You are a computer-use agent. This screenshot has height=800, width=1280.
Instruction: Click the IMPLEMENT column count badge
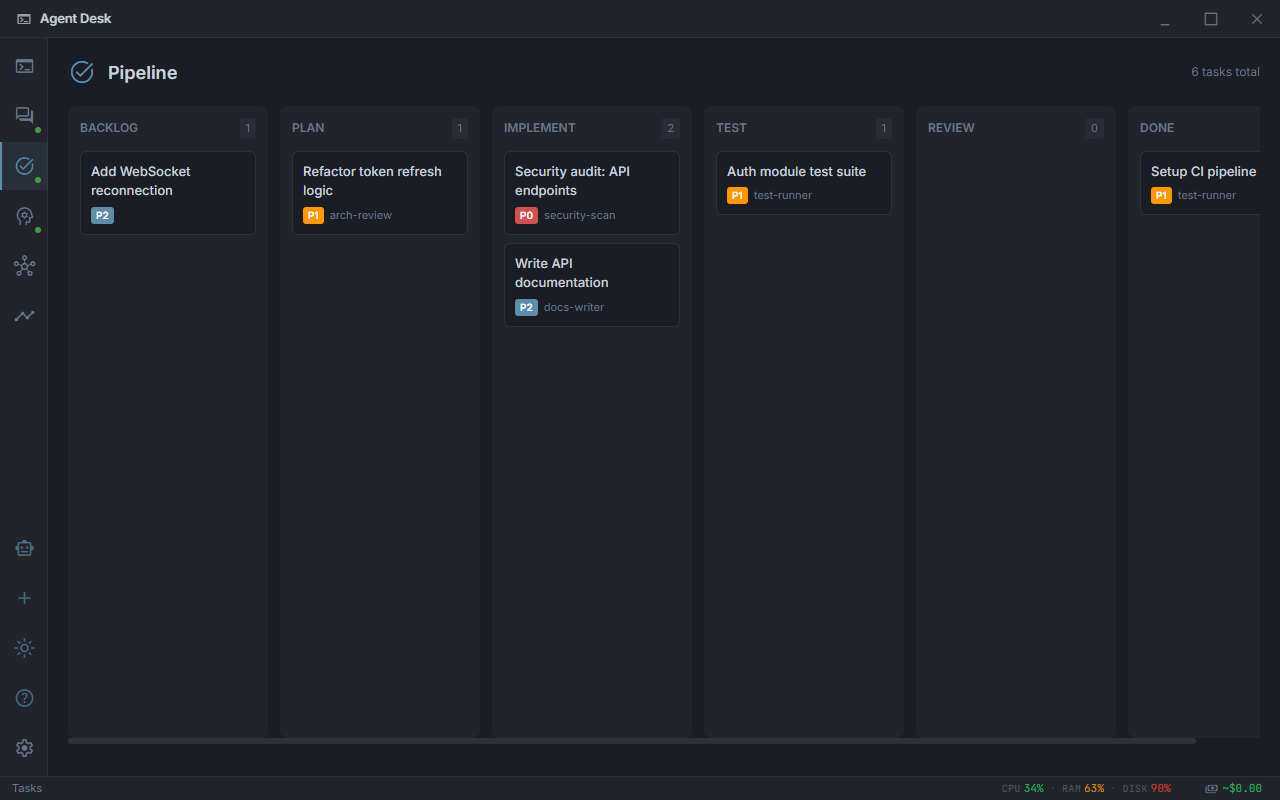pos(671,128)
